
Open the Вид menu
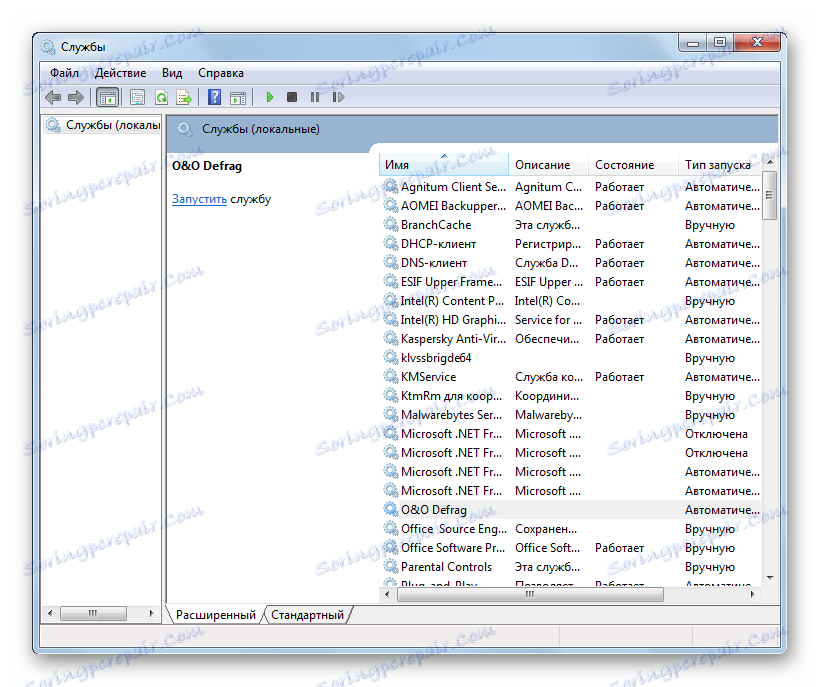coord(172,73)
